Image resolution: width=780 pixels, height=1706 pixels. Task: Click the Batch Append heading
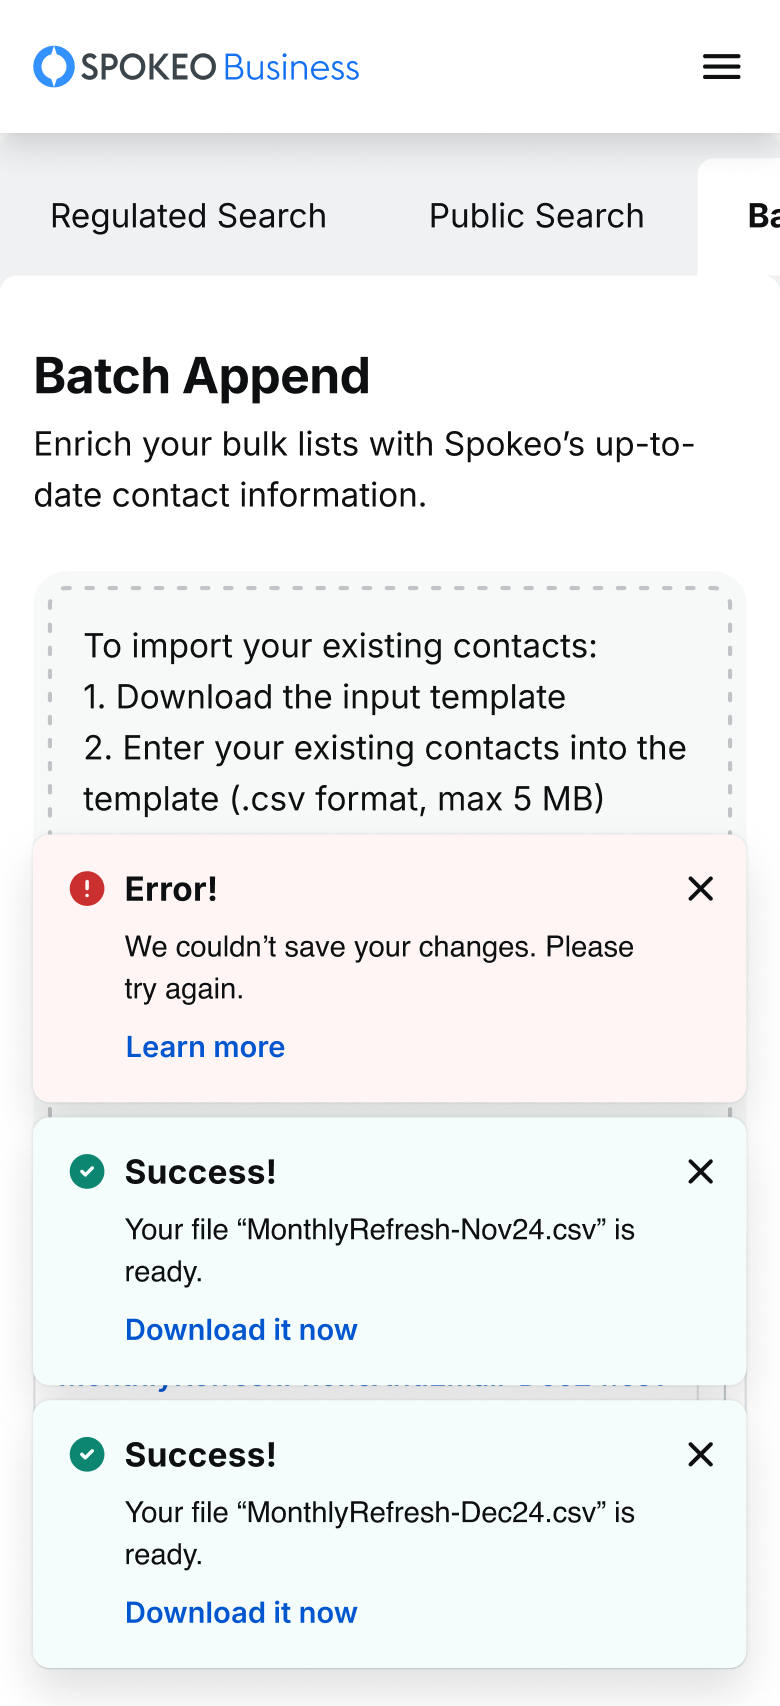coord(202,377)
